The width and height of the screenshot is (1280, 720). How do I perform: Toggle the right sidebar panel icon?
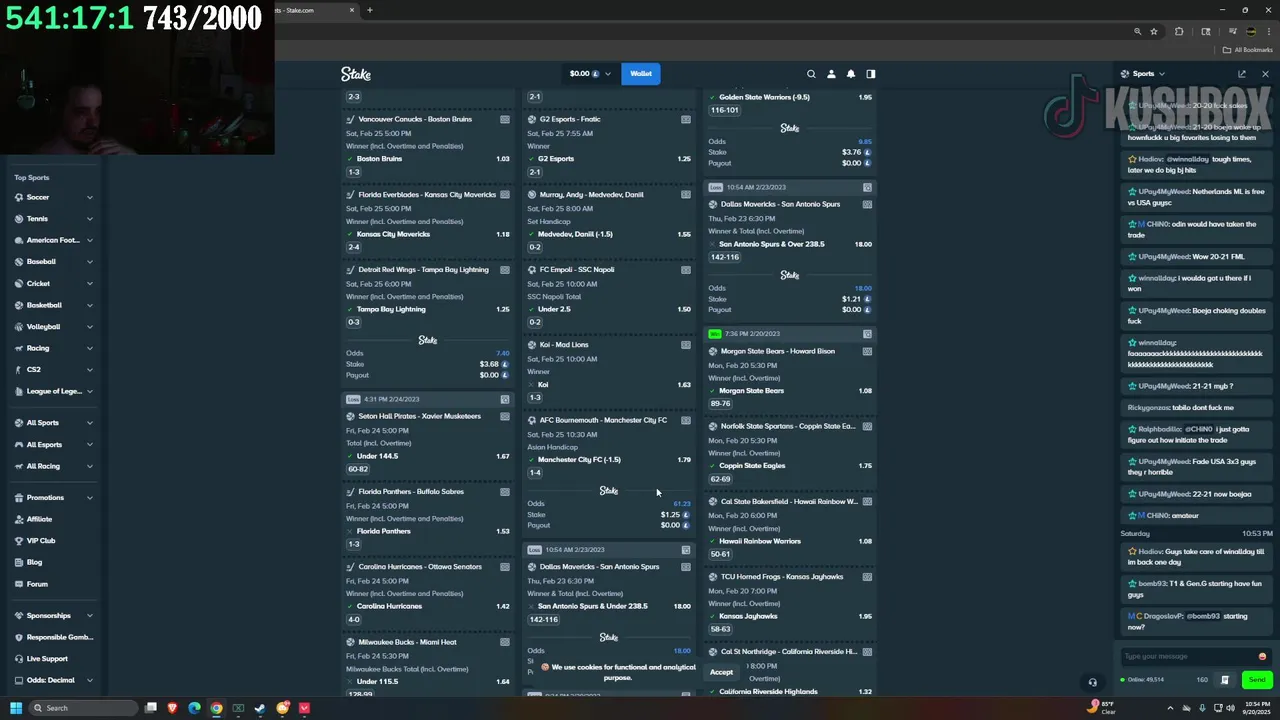[871, 74]
